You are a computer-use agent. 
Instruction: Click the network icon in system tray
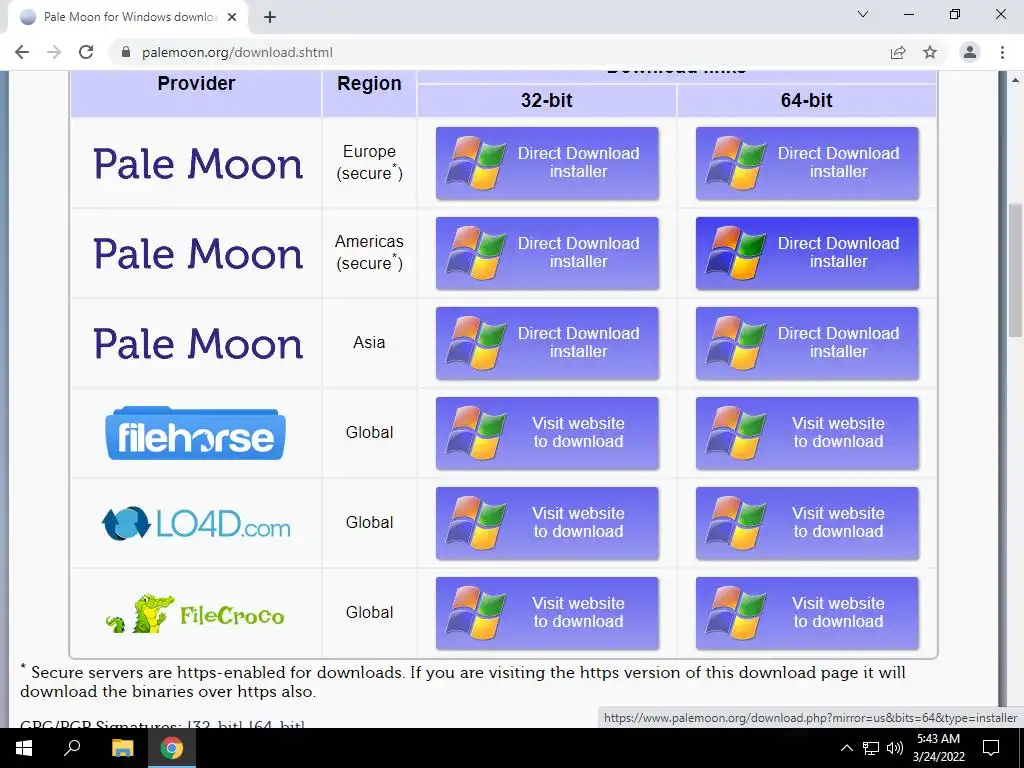click(871, 748)
